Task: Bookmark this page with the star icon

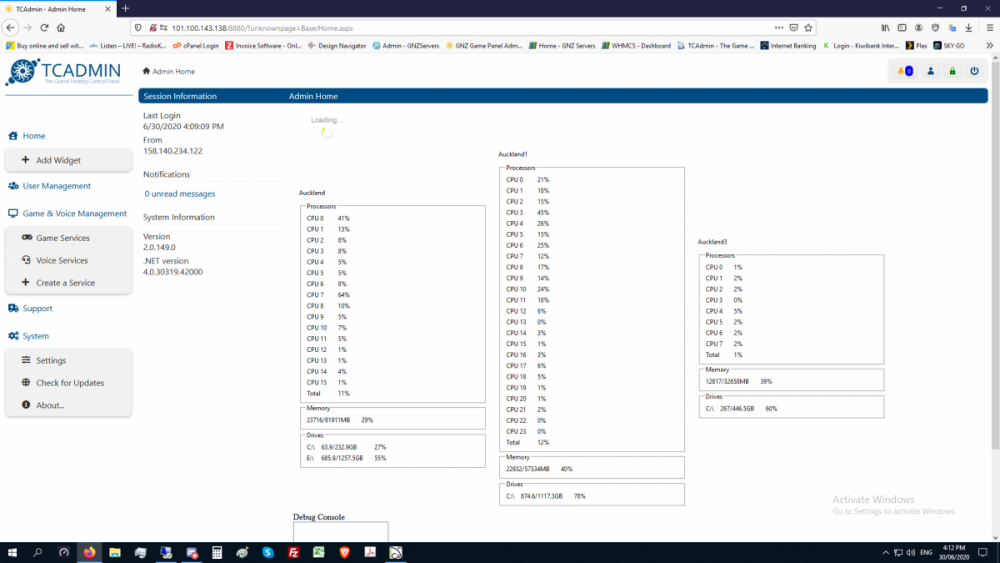Action: point(808,28)
